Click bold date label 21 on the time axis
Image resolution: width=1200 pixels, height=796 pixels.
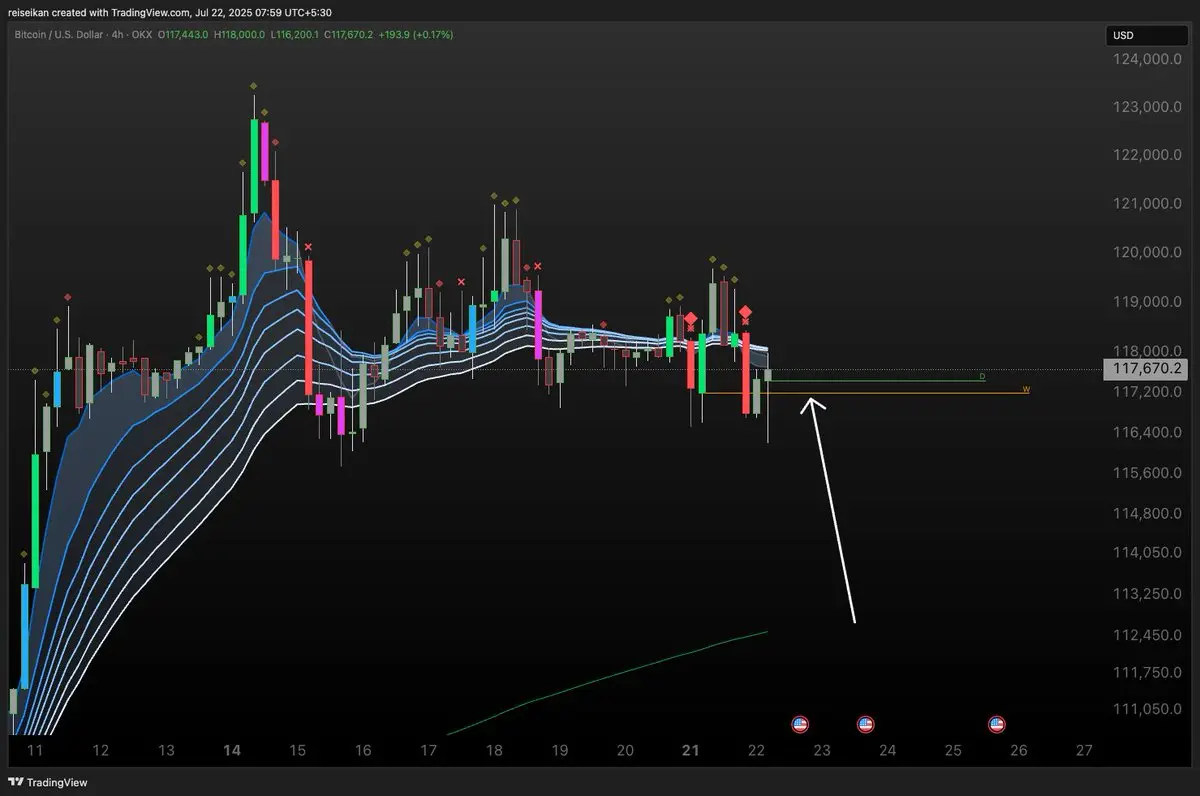point(691,750)
